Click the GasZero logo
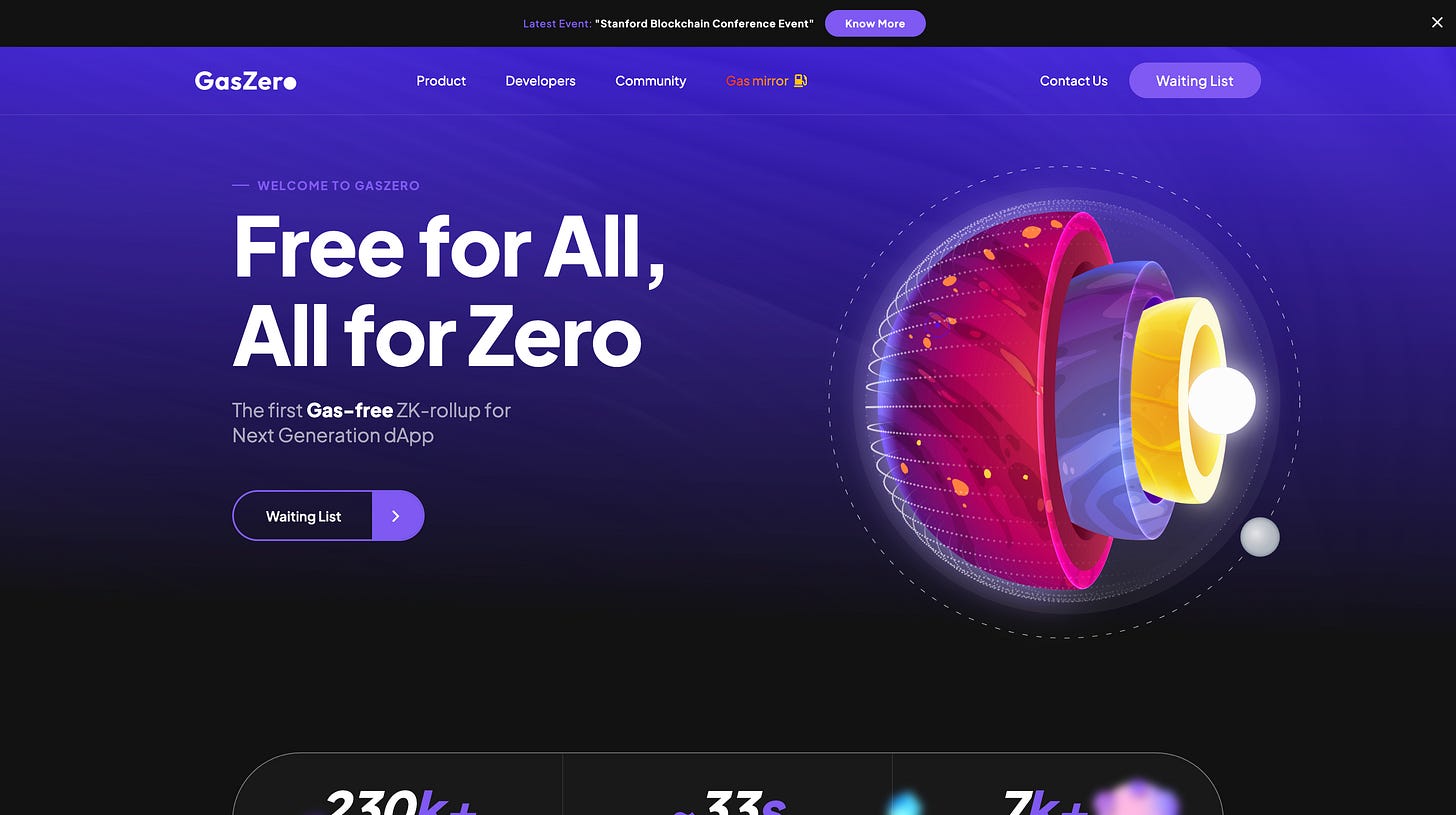 [x=245, y=81]
